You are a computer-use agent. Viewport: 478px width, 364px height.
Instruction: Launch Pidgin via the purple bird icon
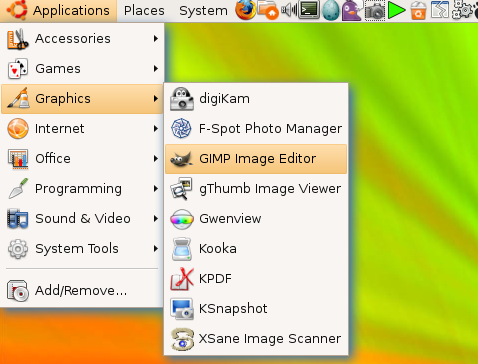click(x=352, y=10)
